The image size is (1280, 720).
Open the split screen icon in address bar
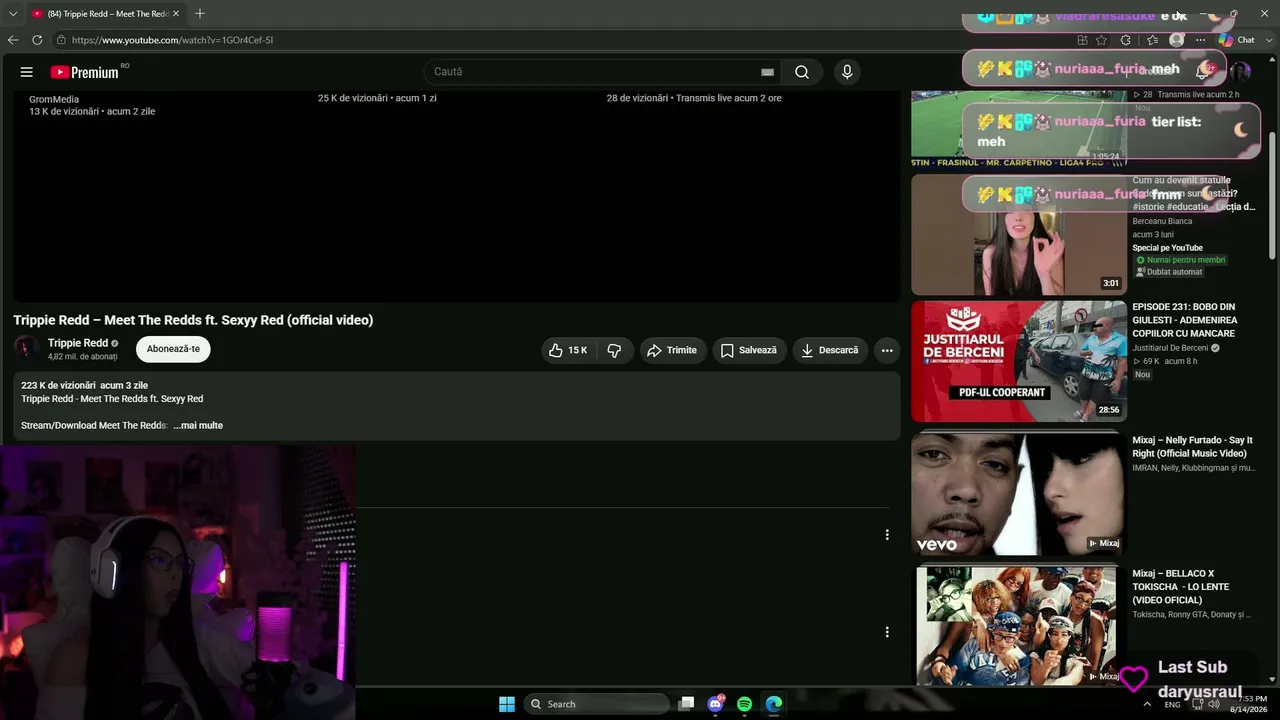click(1082, 40)
